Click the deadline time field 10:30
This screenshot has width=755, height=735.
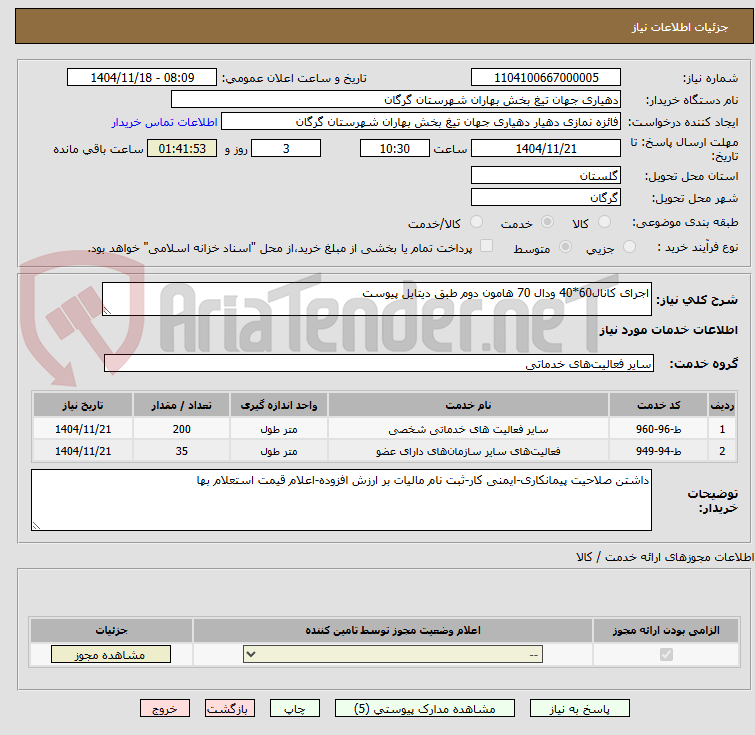[395, 148]
